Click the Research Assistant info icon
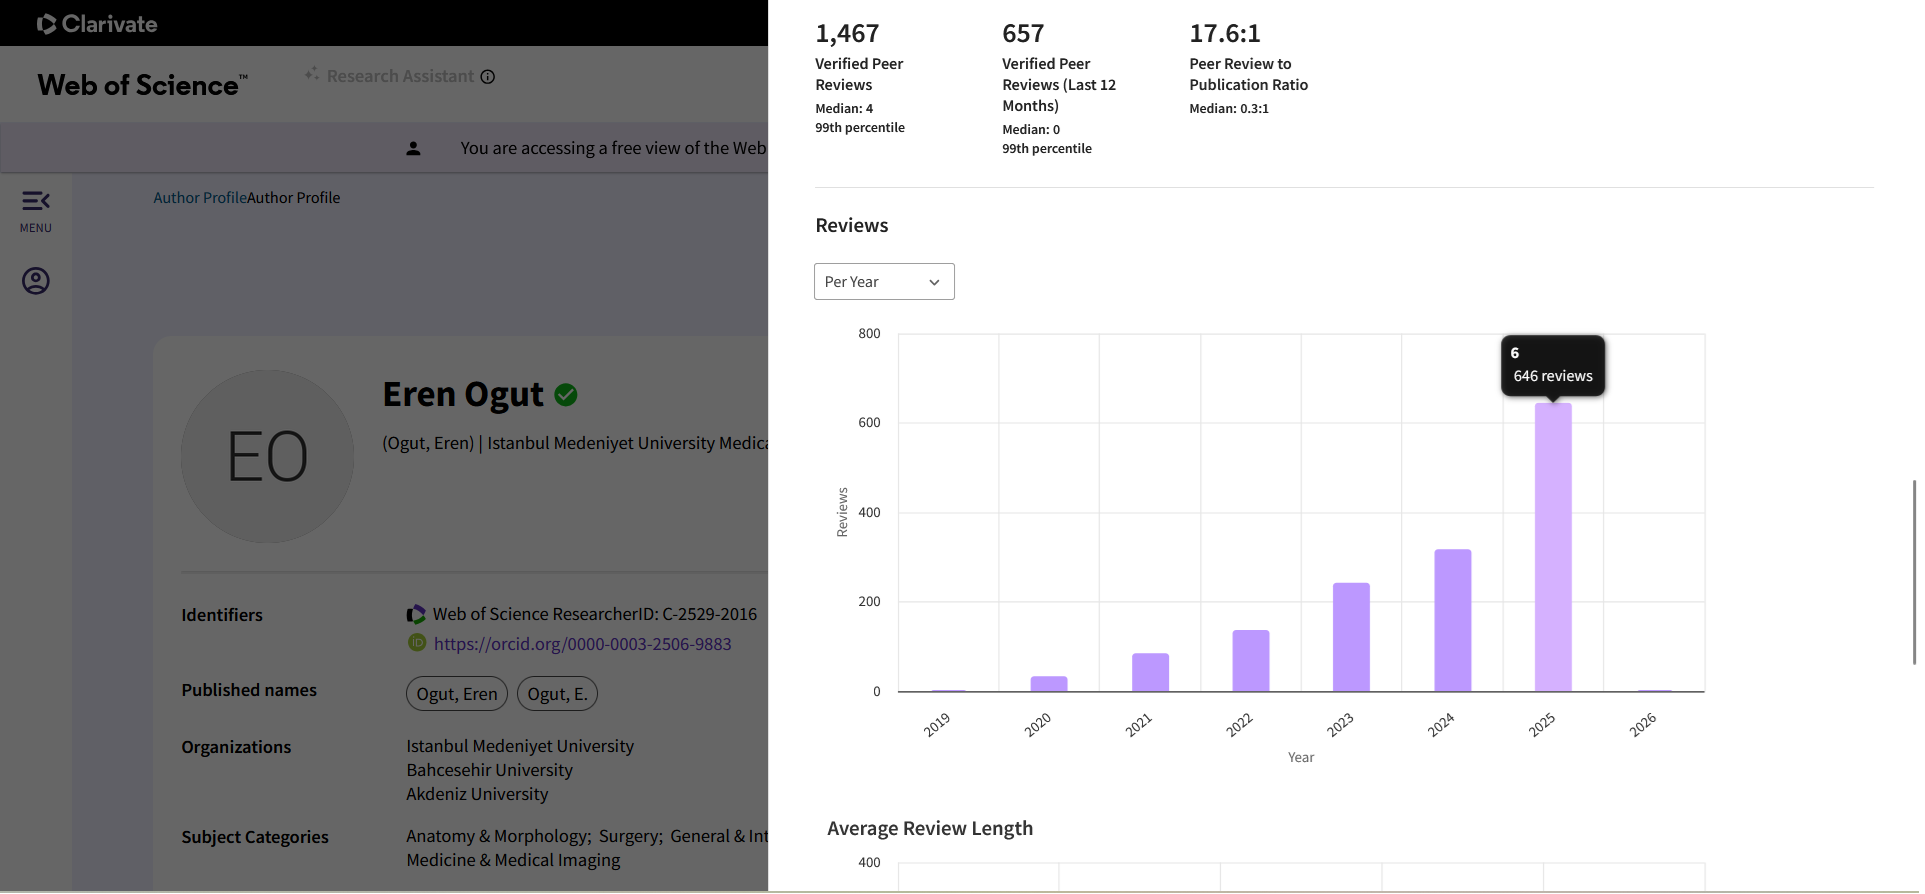Screen dimensions: 1925x894 [488, 77]
